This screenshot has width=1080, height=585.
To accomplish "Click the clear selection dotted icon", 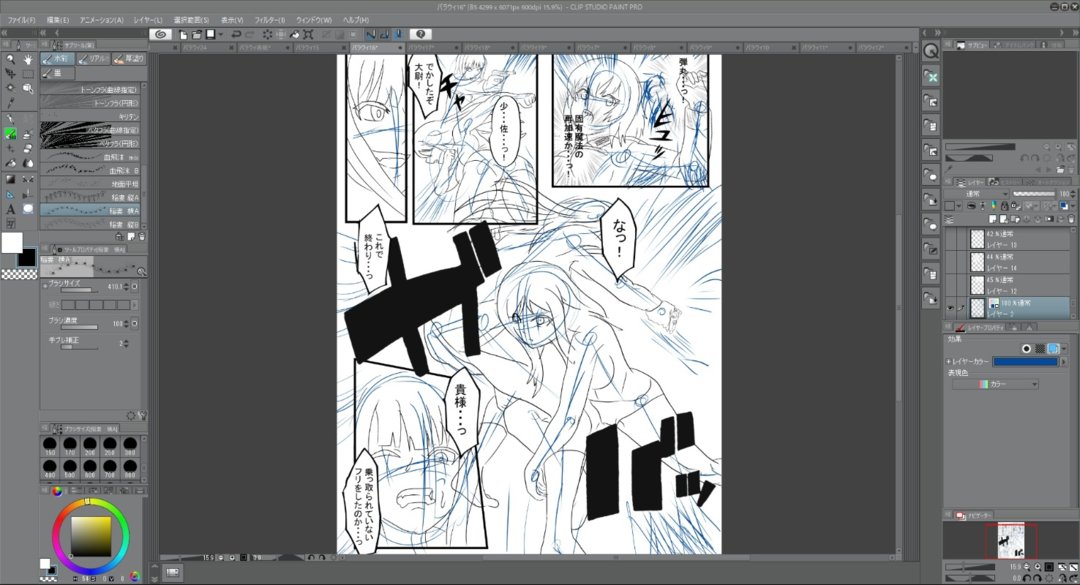I will click(268, 34).
